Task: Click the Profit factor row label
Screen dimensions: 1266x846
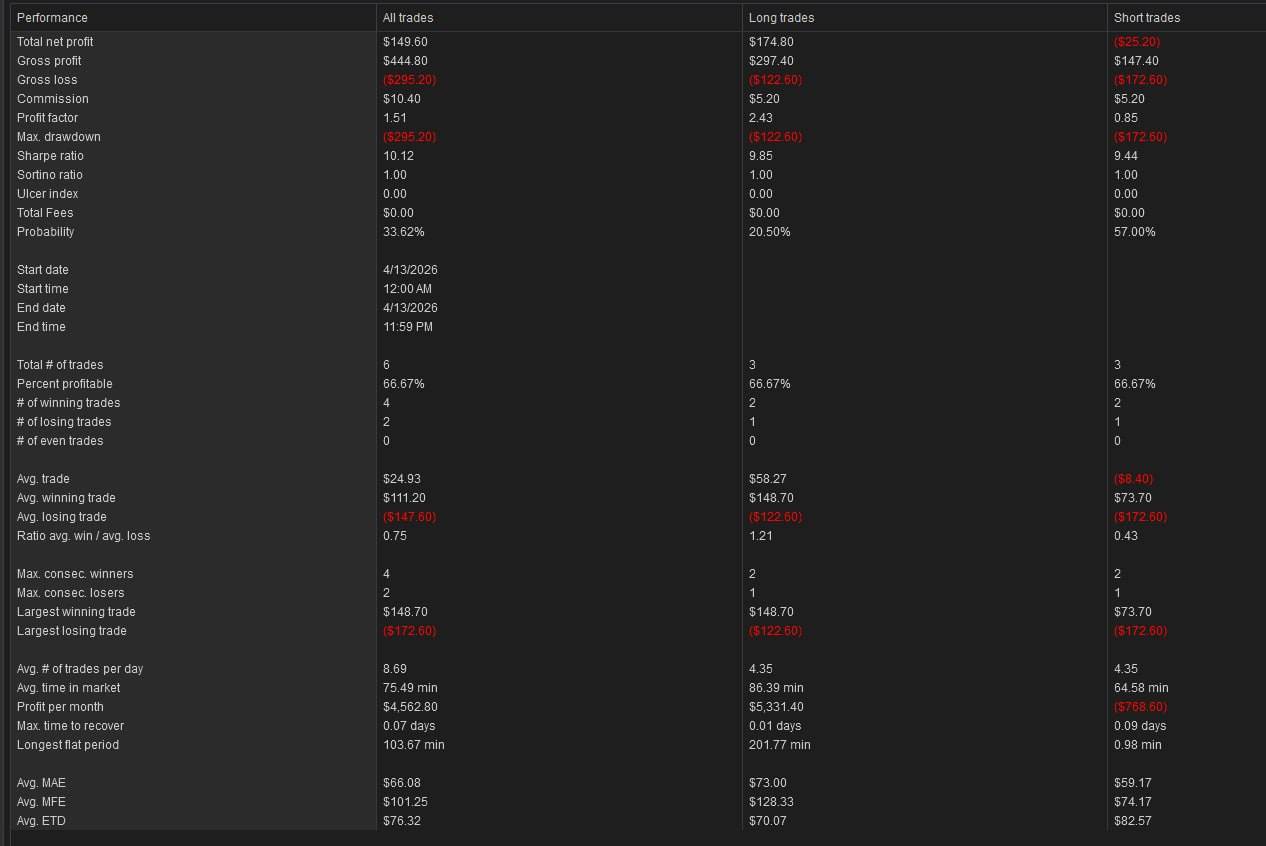Action: coord(47,118)
